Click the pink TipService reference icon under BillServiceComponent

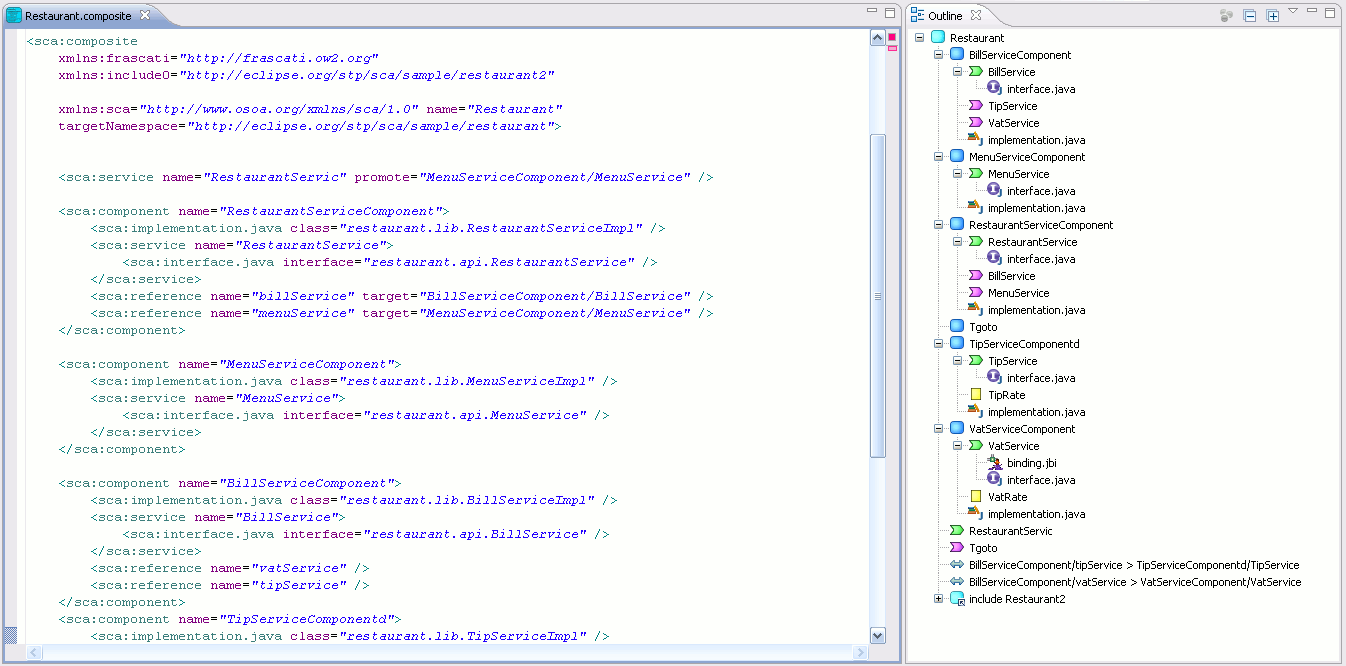976,106
